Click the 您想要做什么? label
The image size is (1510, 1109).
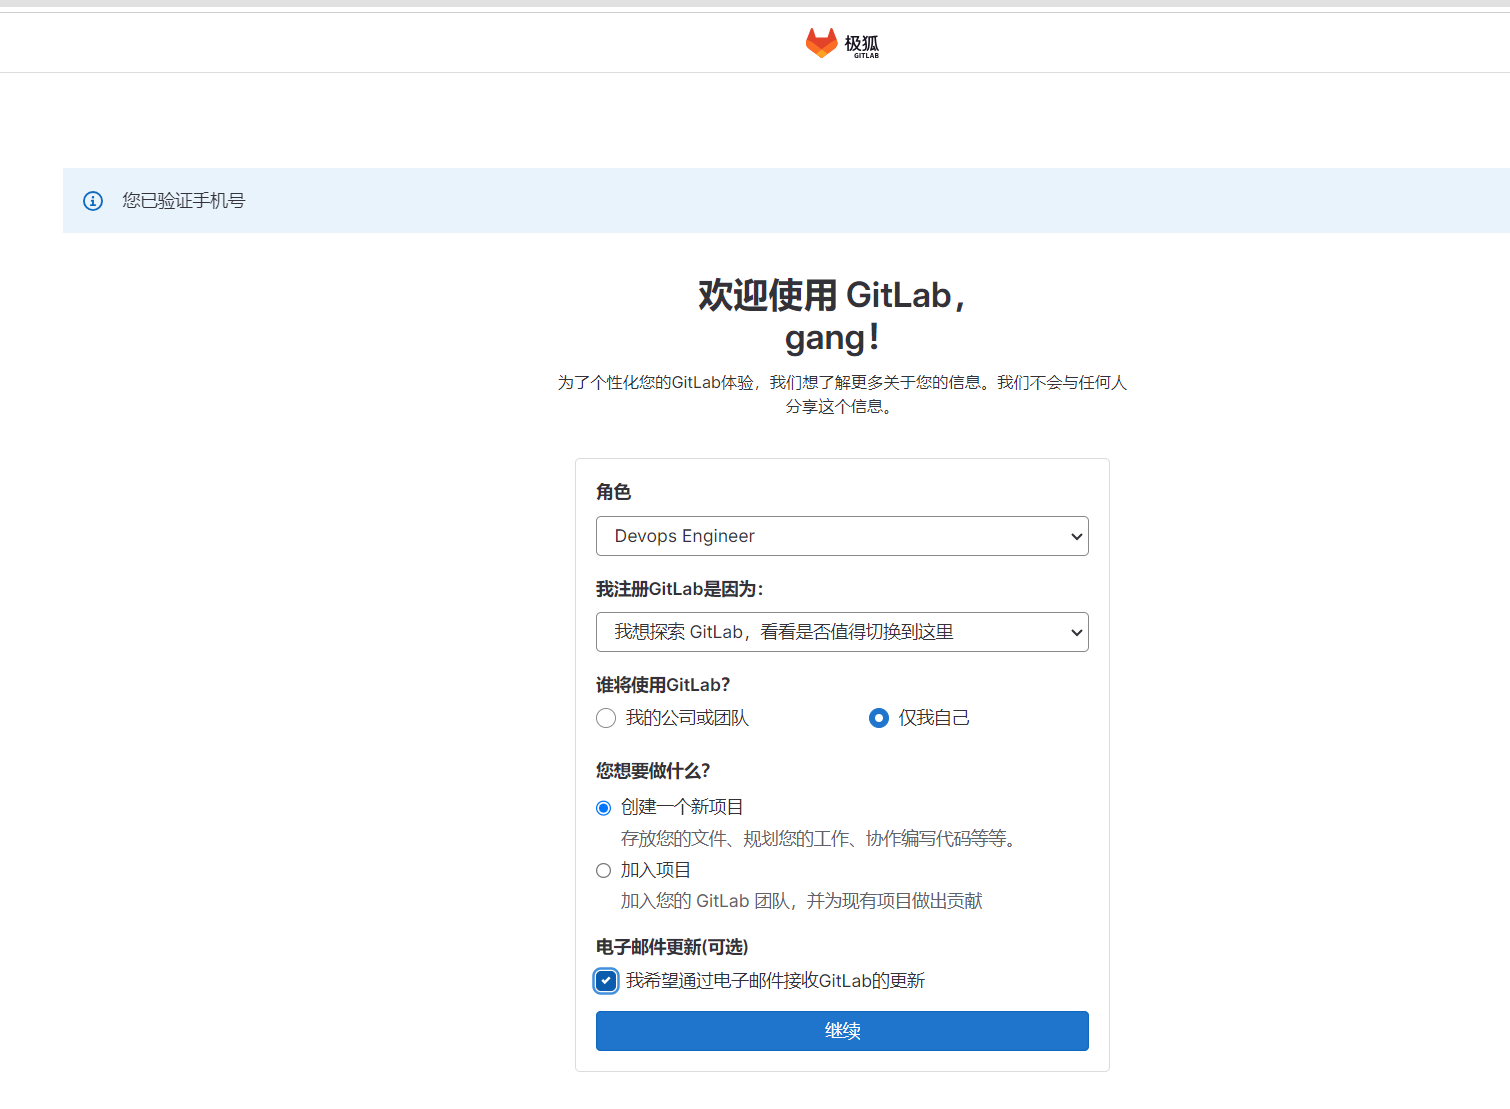(x=653, y=771)
